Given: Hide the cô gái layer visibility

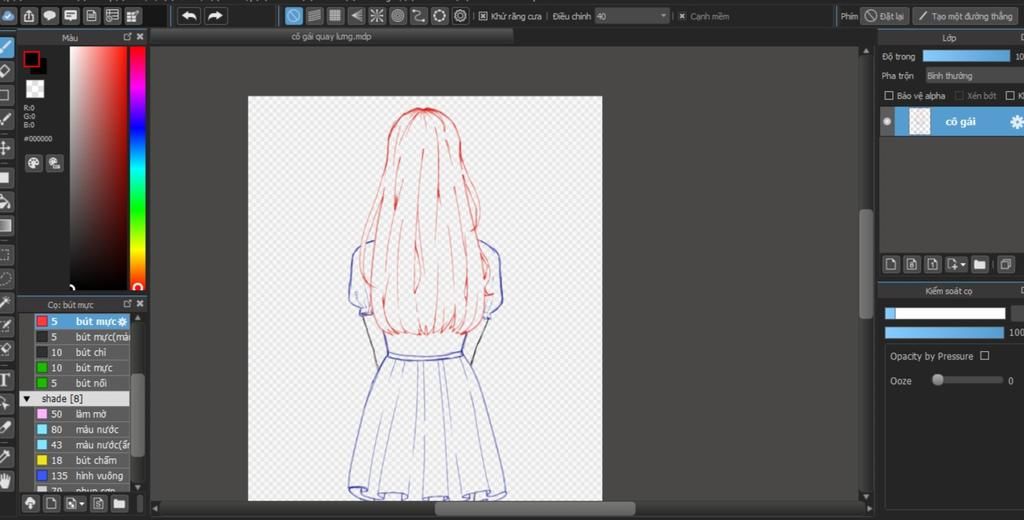Looking at the screenshot, I should click(886, 122).
